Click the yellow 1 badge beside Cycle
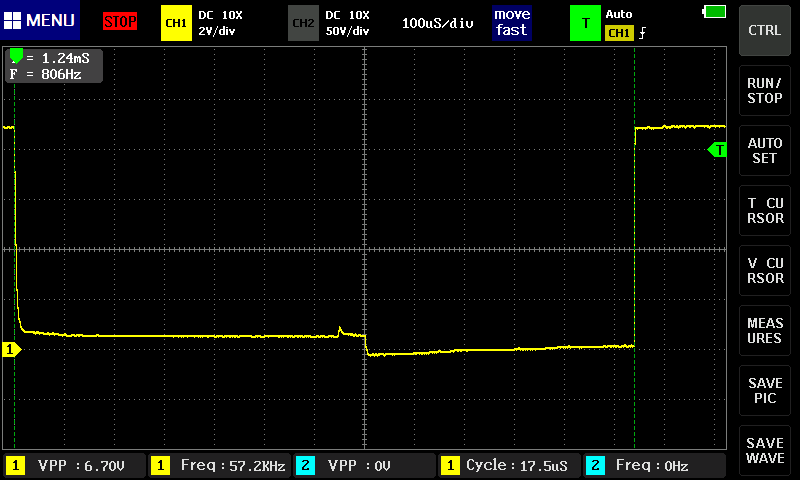The image size is (800, 480). coord(450,465)
